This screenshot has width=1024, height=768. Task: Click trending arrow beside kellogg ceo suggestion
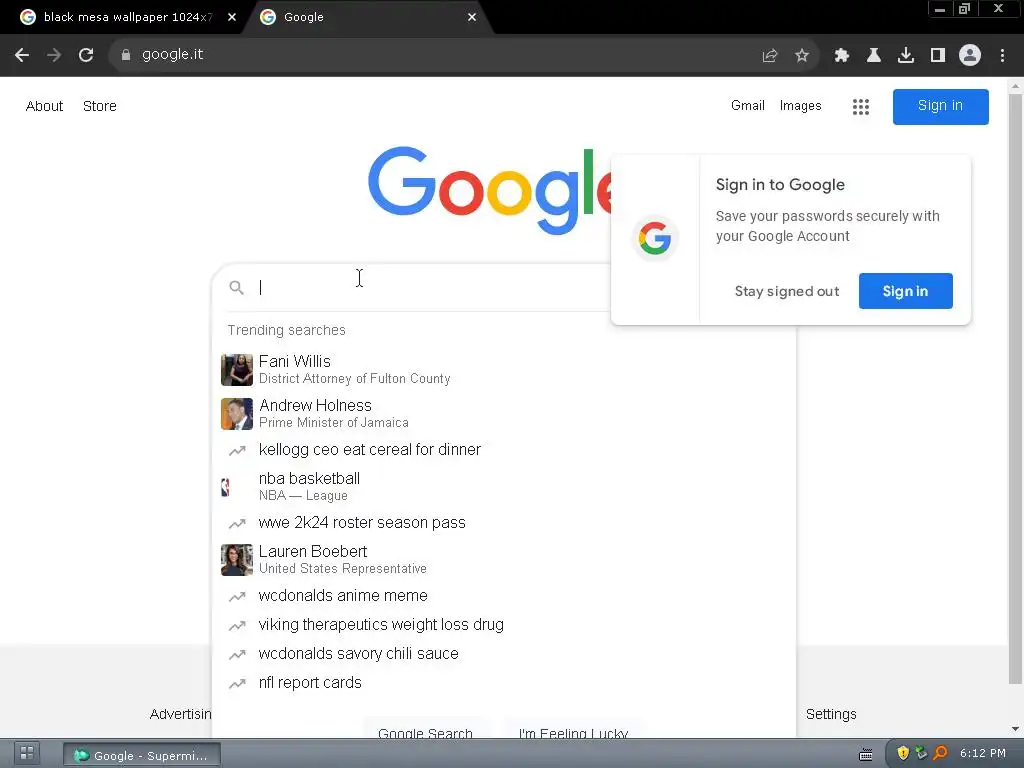click(237, 450)
